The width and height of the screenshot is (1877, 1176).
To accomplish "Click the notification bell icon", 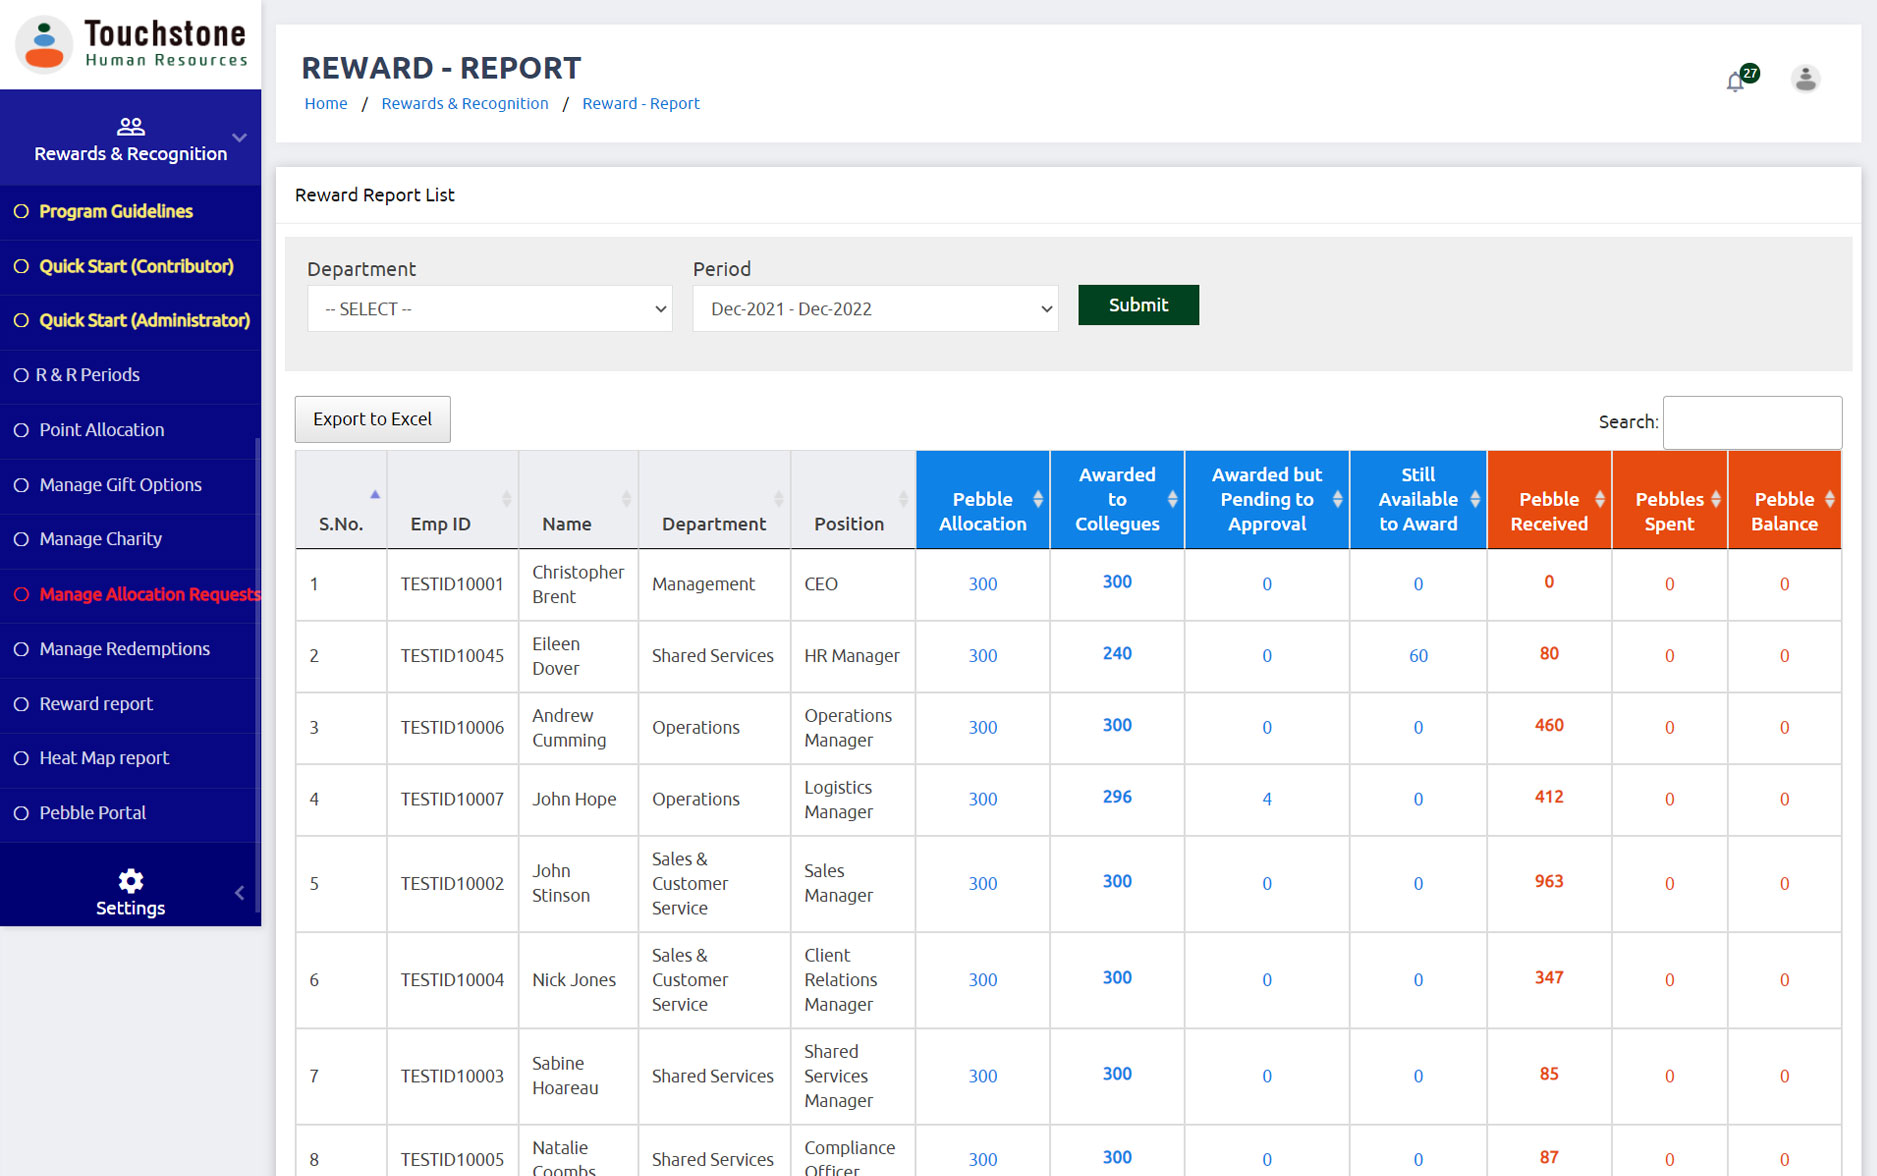I will [1735, 82].
